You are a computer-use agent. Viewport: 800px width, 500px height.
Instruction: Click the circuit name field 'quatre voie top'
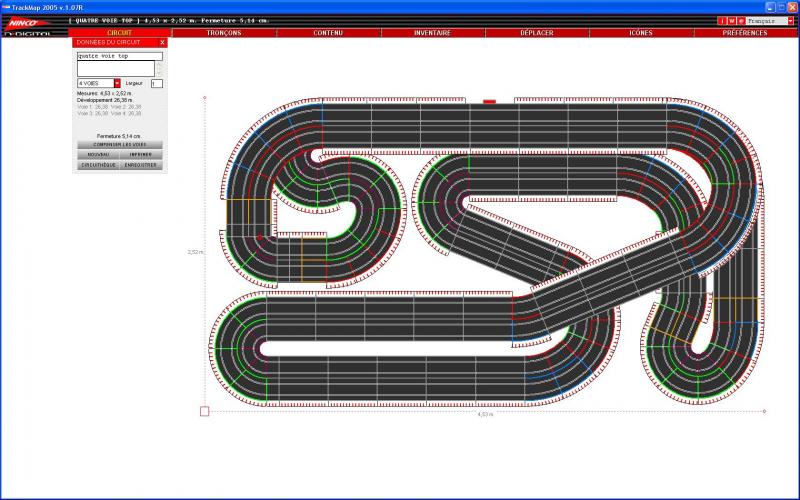[119, 56]
